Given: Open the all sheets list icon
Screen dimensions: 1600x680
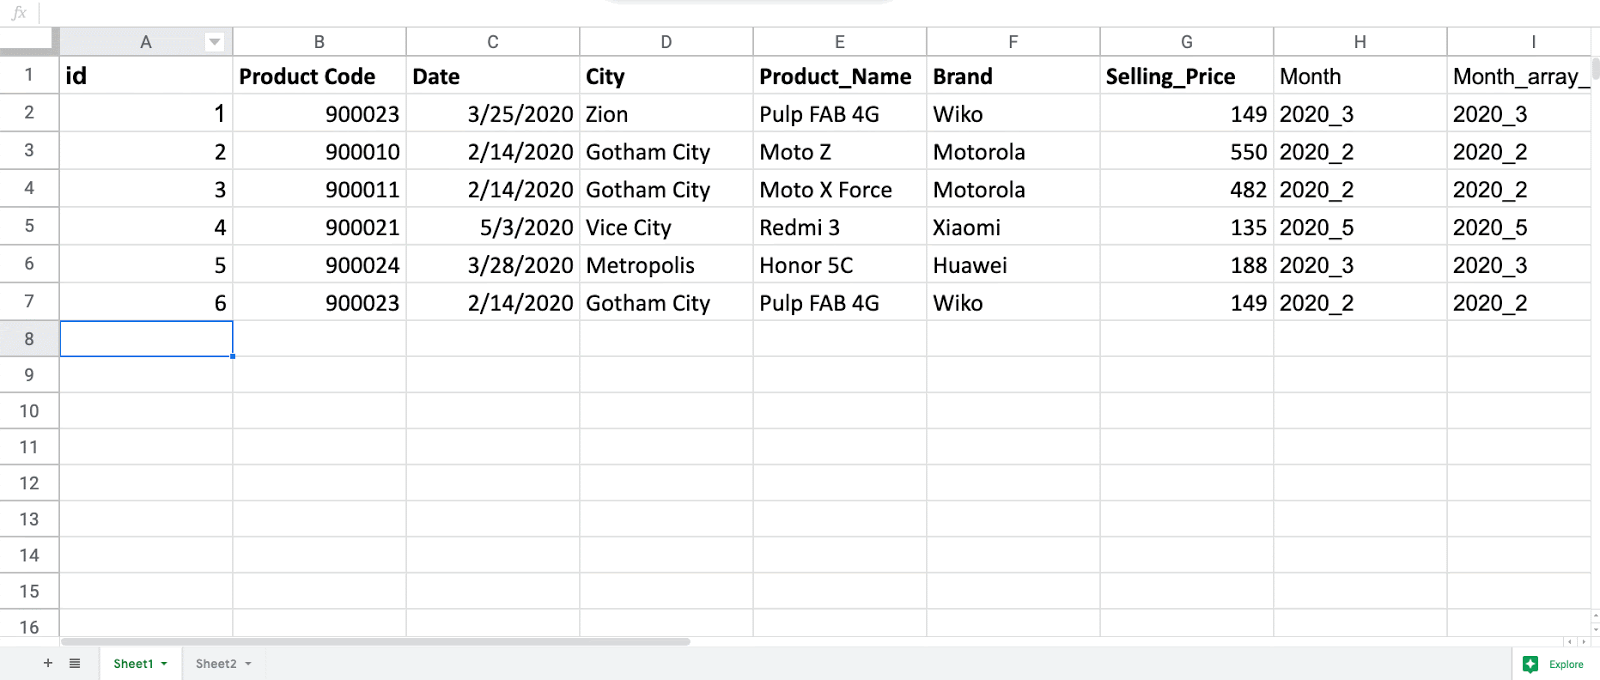Looking at the screenshot, I should [75, 663].
